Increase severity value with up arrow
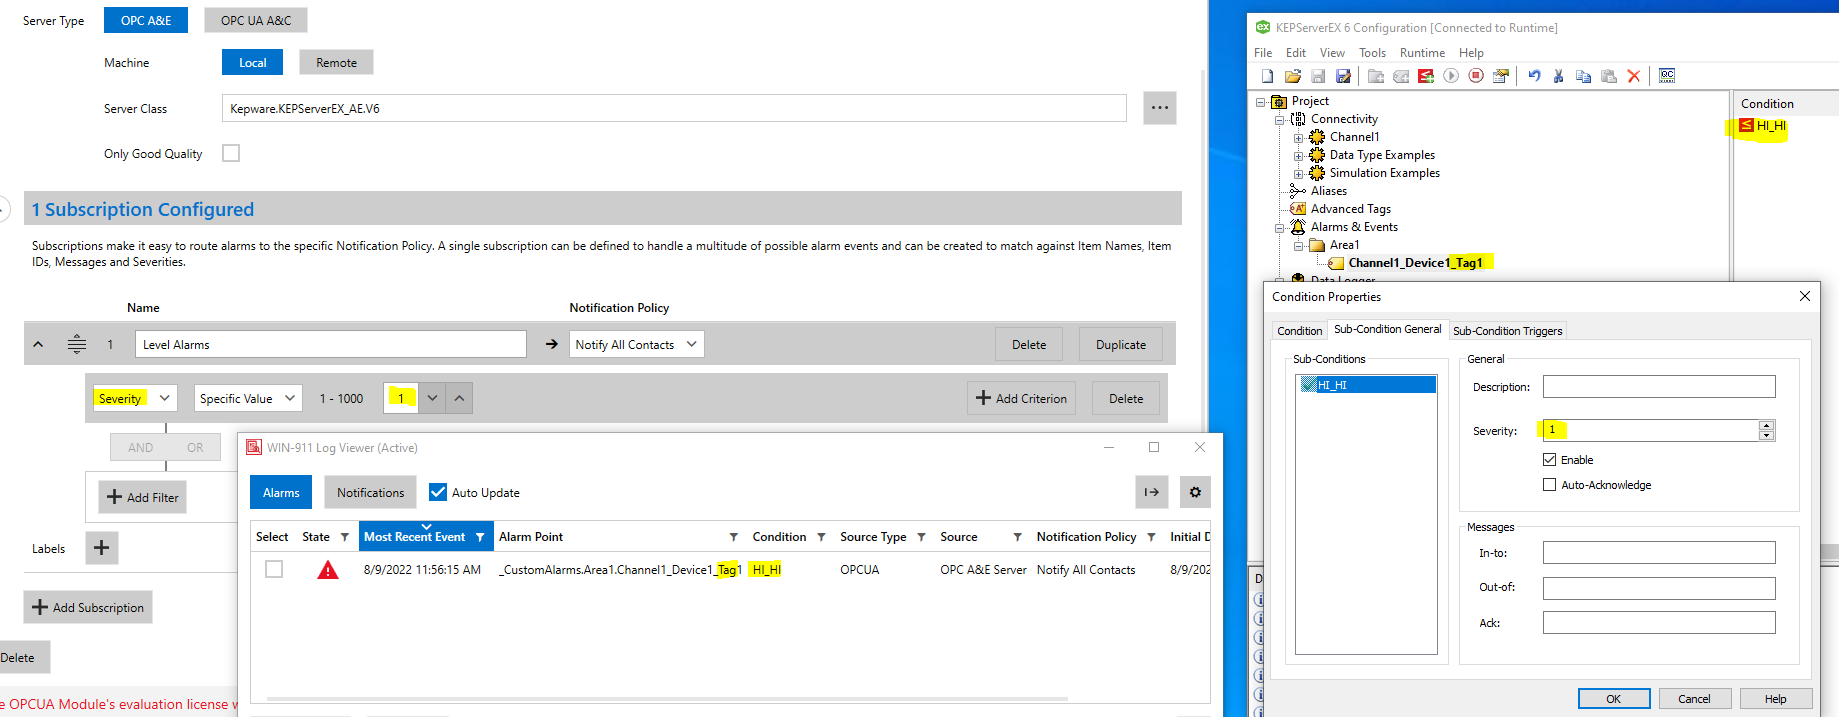 (x=459, y=398)
